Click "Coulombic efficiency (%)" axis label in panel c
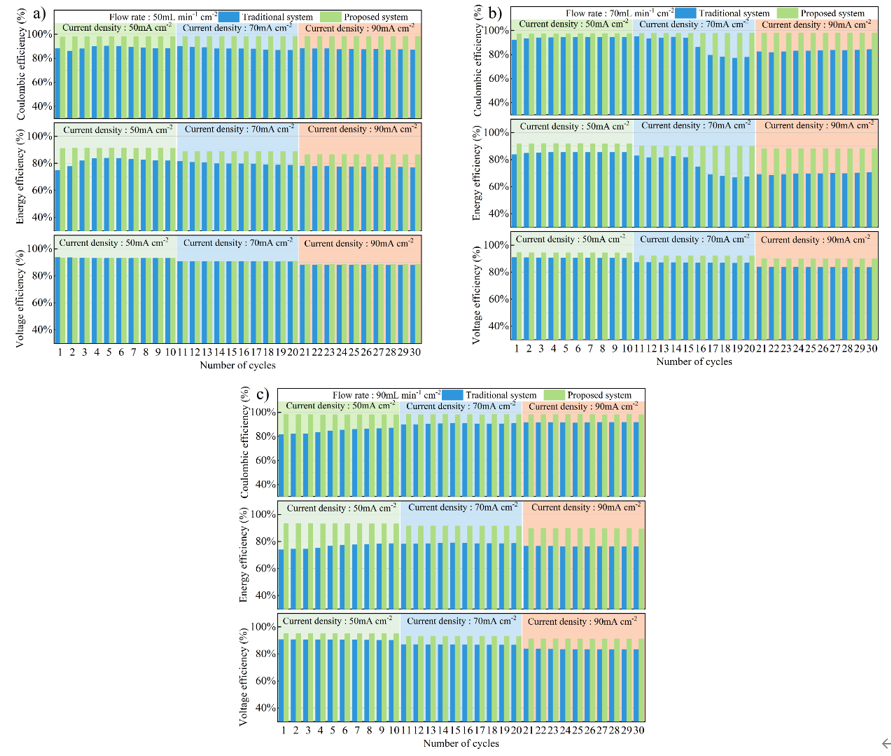Screen dimensions: 891x756 pyautogui.click(x=245, y=442)
